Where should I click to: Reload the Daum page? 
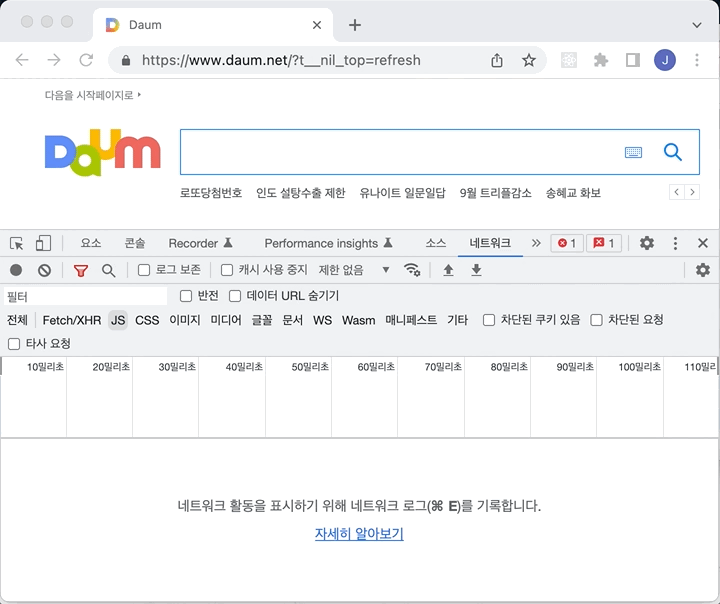86,60
